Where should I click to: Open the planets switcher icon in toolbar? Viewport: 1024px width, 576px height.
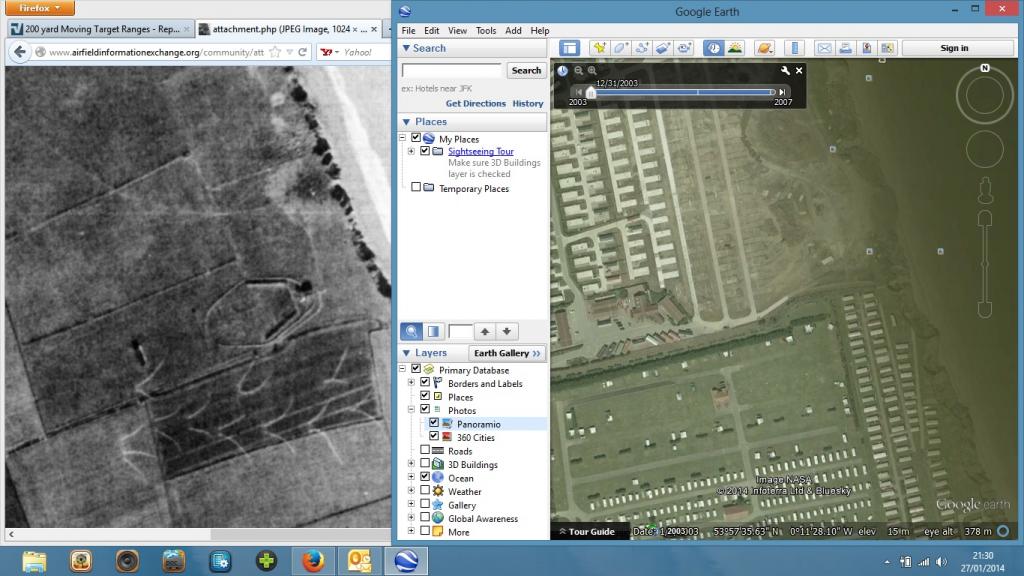[x=764, y=48]
